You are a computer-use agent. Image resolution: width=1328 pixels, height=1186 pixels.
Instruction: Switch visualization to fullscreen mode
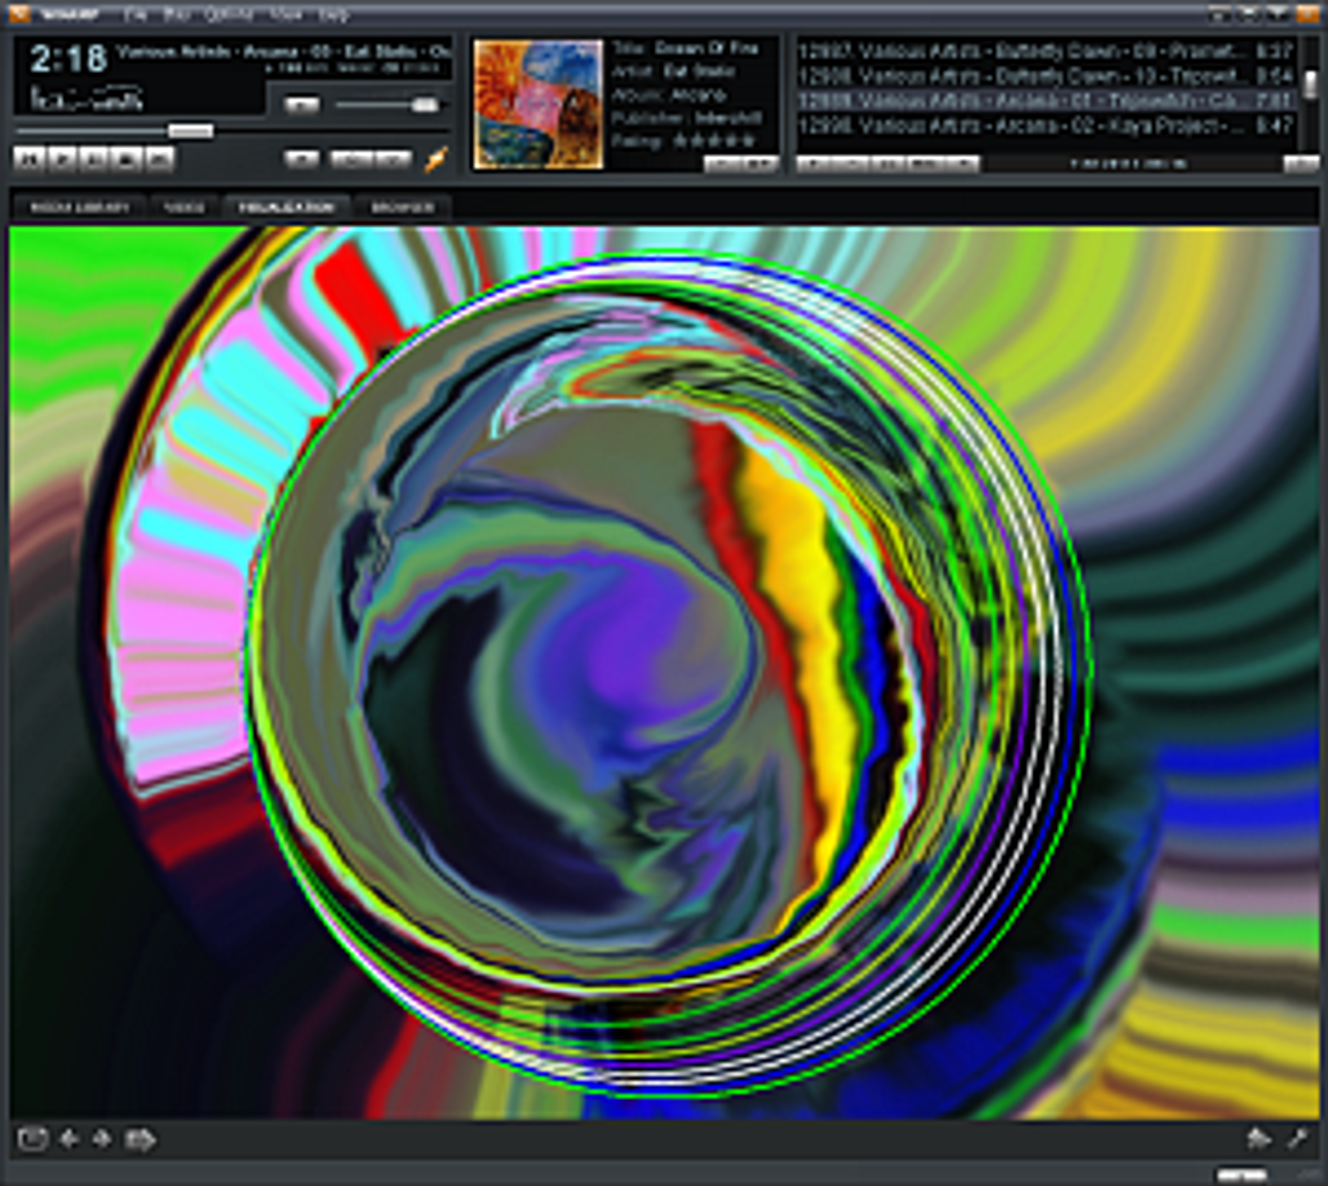[32, 1139]
